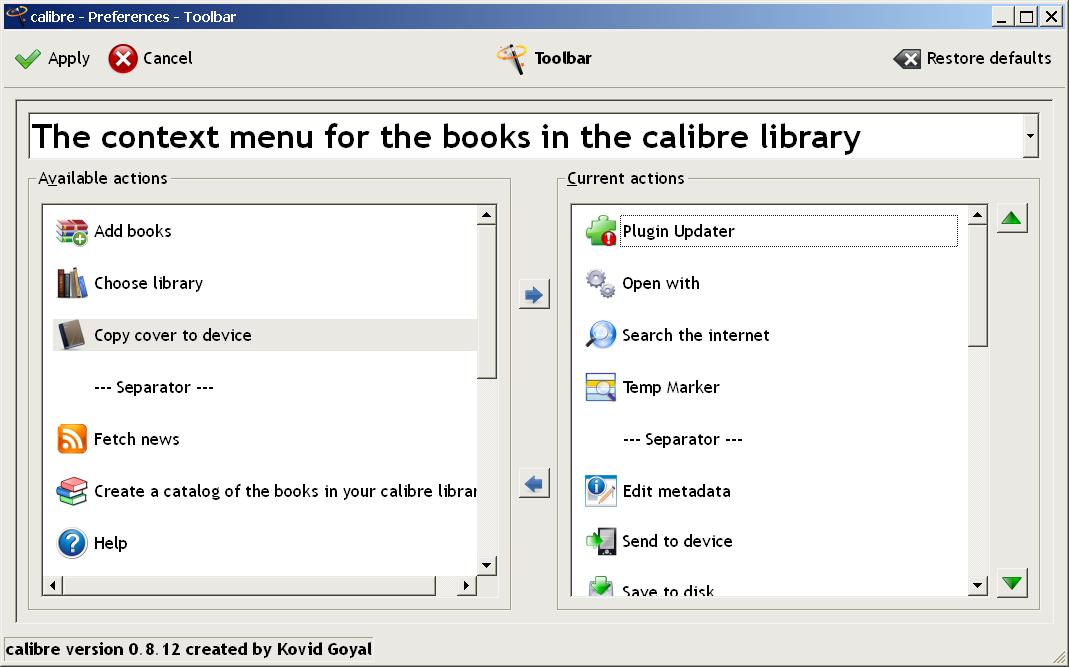
Task: Select 'Fetch news' in Available actions
Action: coord(265,439)
